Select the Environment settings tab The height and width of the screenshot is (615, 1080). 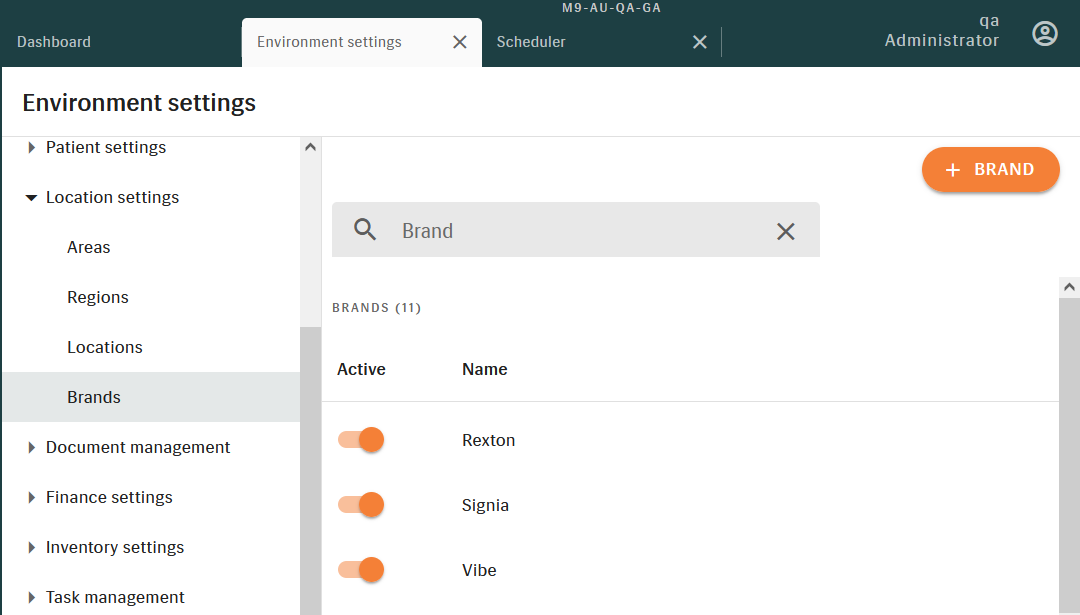[x=329, y=42]
